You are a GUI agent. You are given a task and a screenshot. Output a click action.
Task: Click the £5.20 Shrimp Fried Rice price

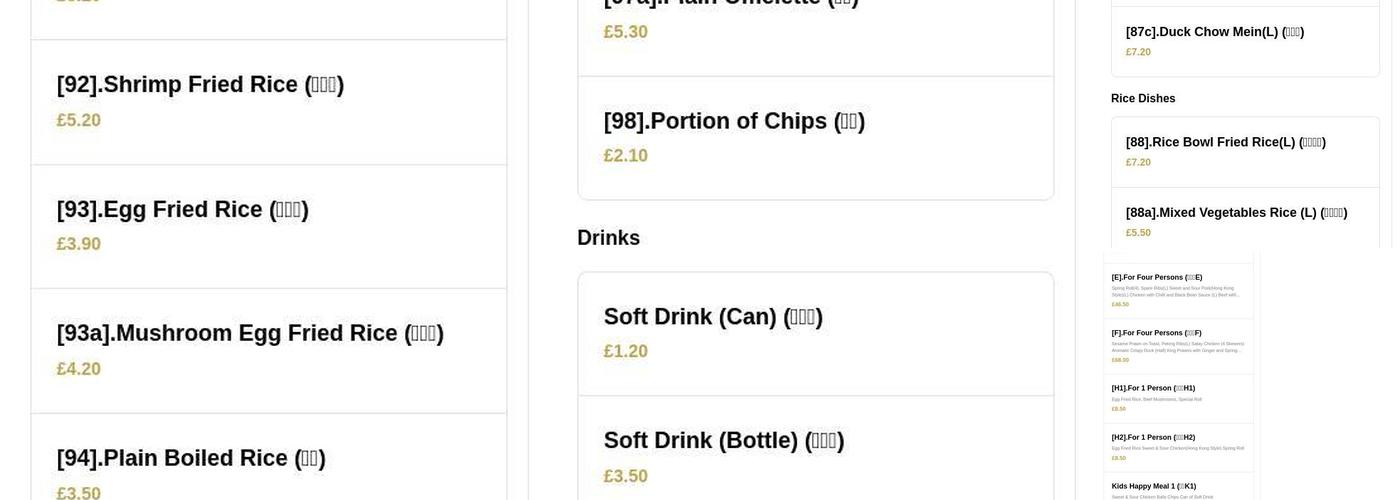79,121
